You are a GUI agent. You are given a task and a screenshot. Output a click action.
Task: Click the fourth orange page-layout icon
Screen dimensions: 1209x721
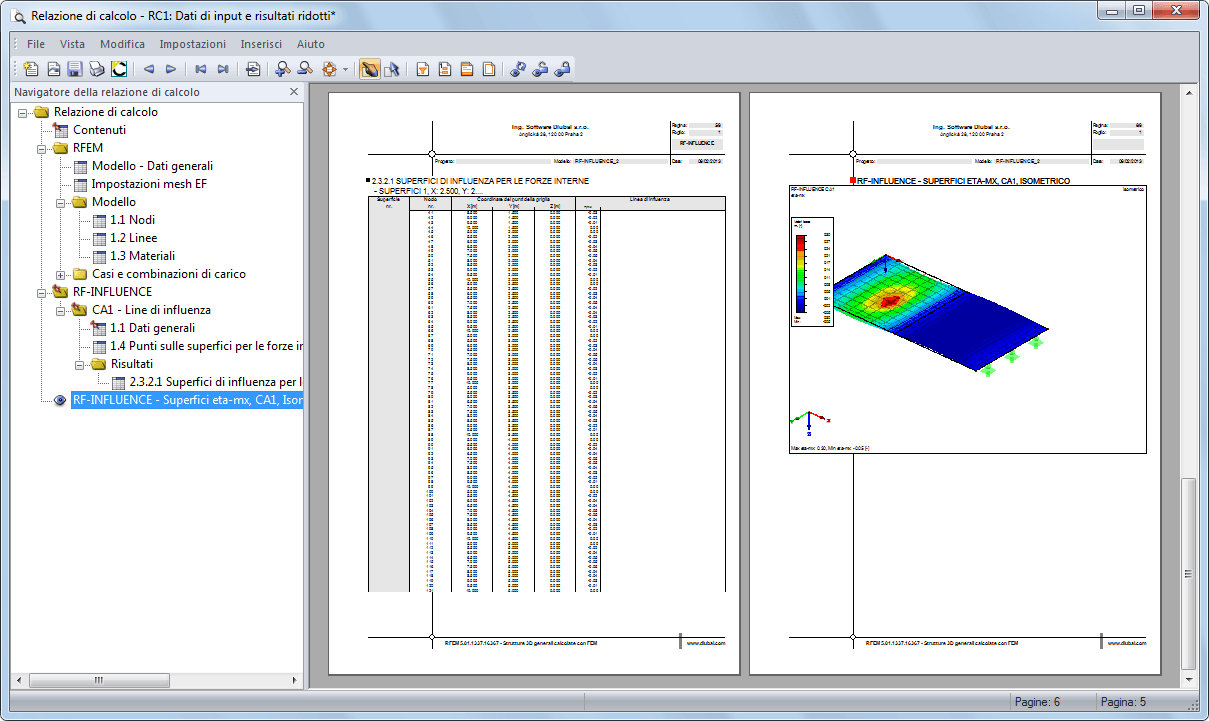(488, 69)
